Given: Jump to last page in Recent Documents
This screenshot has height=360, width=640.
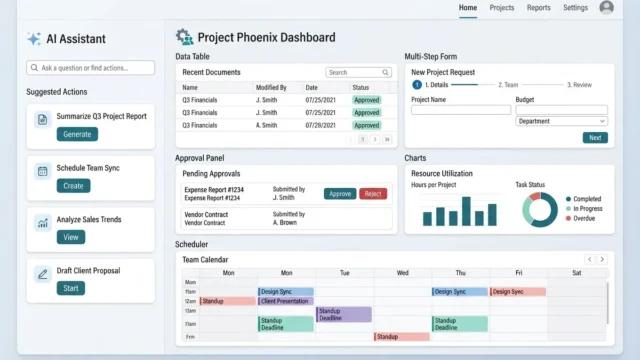Looking at the screenshot, I should click(x=387, y=140).
